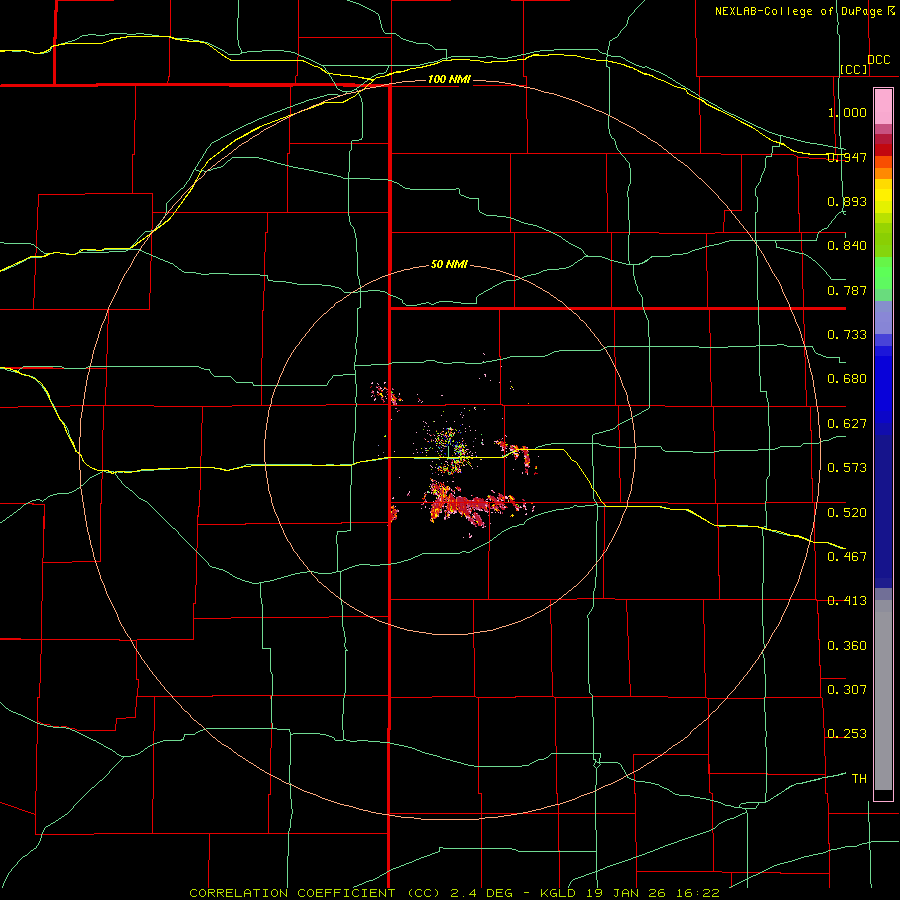This screenshot has width=900, height=900.
Task: Click the 0.253 scale value
Action: click(847, 734)
